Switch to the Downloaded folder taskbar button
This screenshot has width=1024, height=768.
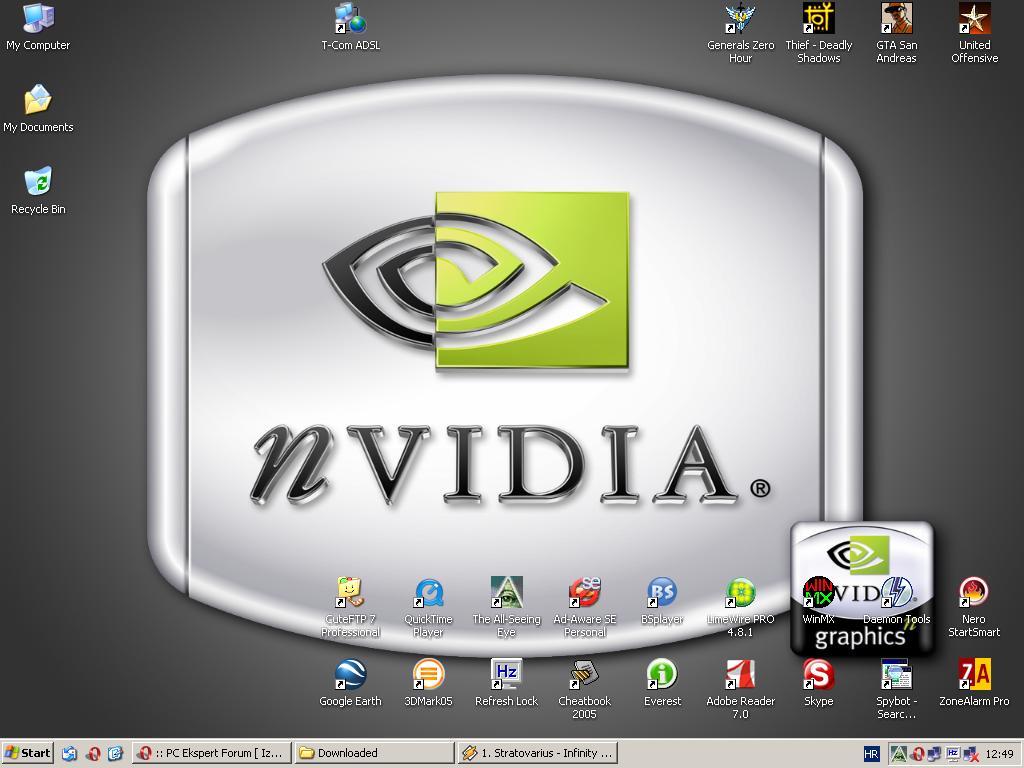374,753
